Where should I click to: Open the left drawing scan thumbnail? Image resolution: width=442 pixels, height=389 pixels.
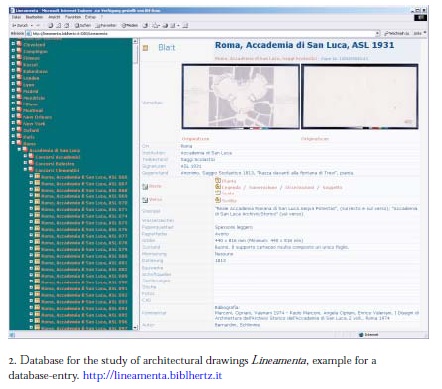pyautogui.click(x=241, y=96)
